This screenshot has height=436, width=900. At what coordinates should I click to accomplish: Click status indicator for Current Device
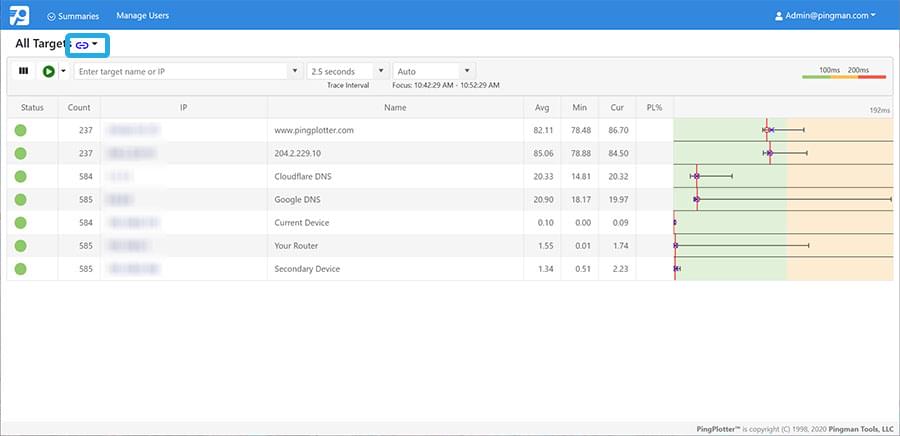click(x=21, y=223)
